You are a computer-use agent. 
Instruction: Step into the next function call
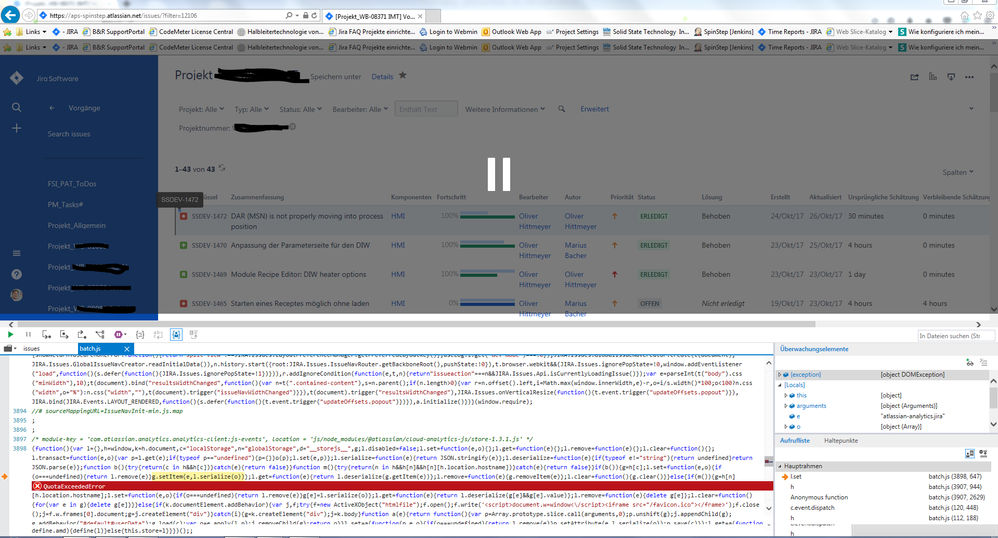tap(46, 334)
